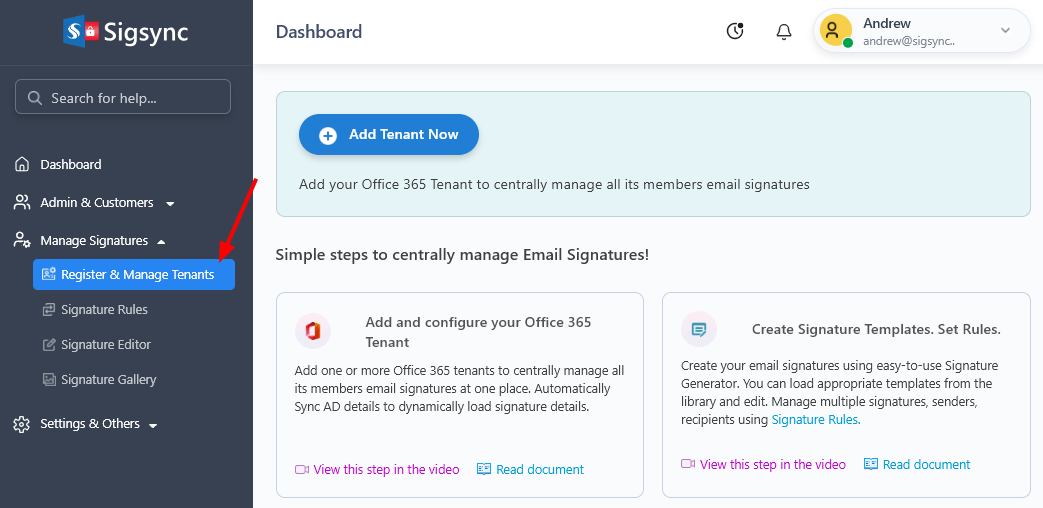Screen dimensions: 1043x508
Task: Click the Office 365 logo icon
Action: coord(313,331)
